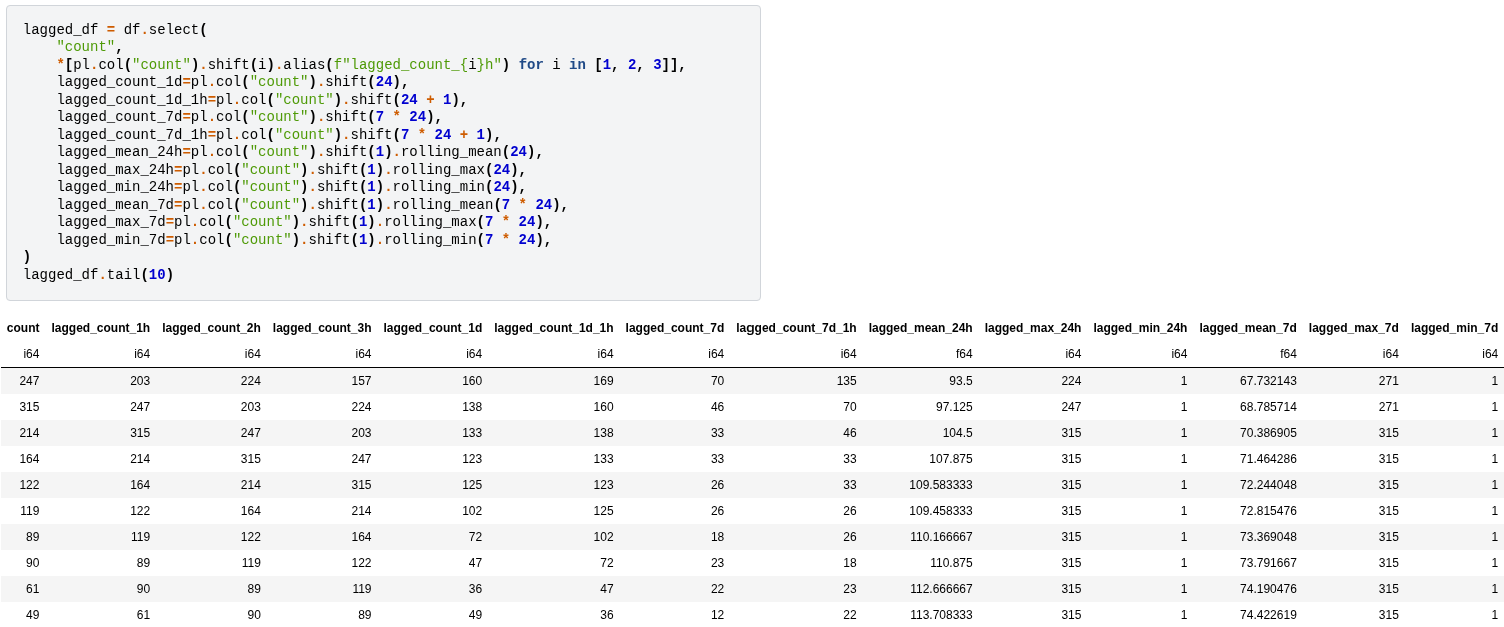Click the cell value 97.125
Image resolution: width=1504 pixels, height=627 pixels.
click(954, 407)
